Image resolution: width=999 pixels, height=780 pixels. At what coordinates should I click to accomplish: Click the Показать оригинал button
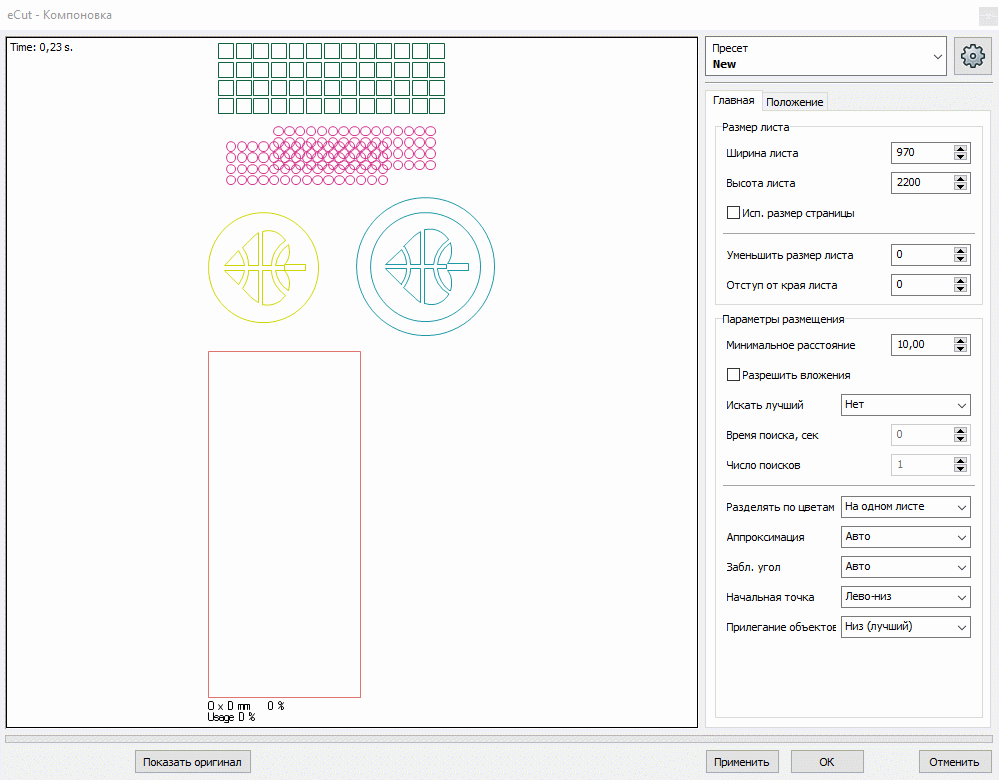[x=192, y=762]
